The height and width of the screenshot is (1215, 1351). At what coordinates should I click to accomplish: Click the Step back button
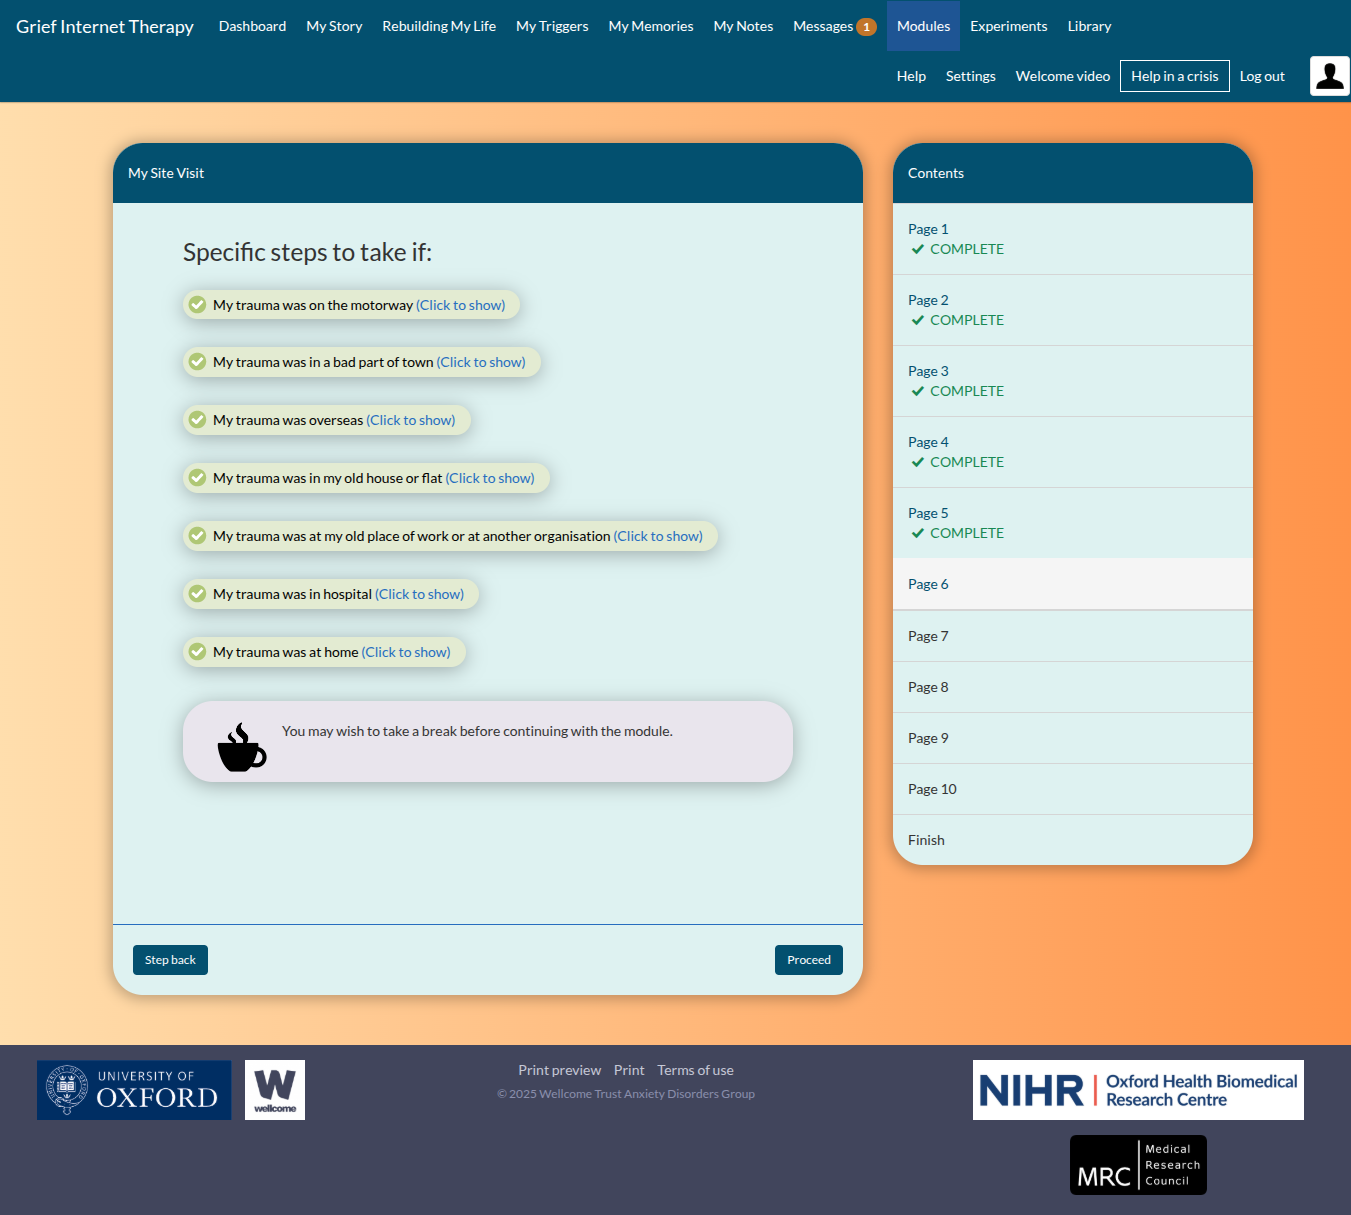click(170, 960)
